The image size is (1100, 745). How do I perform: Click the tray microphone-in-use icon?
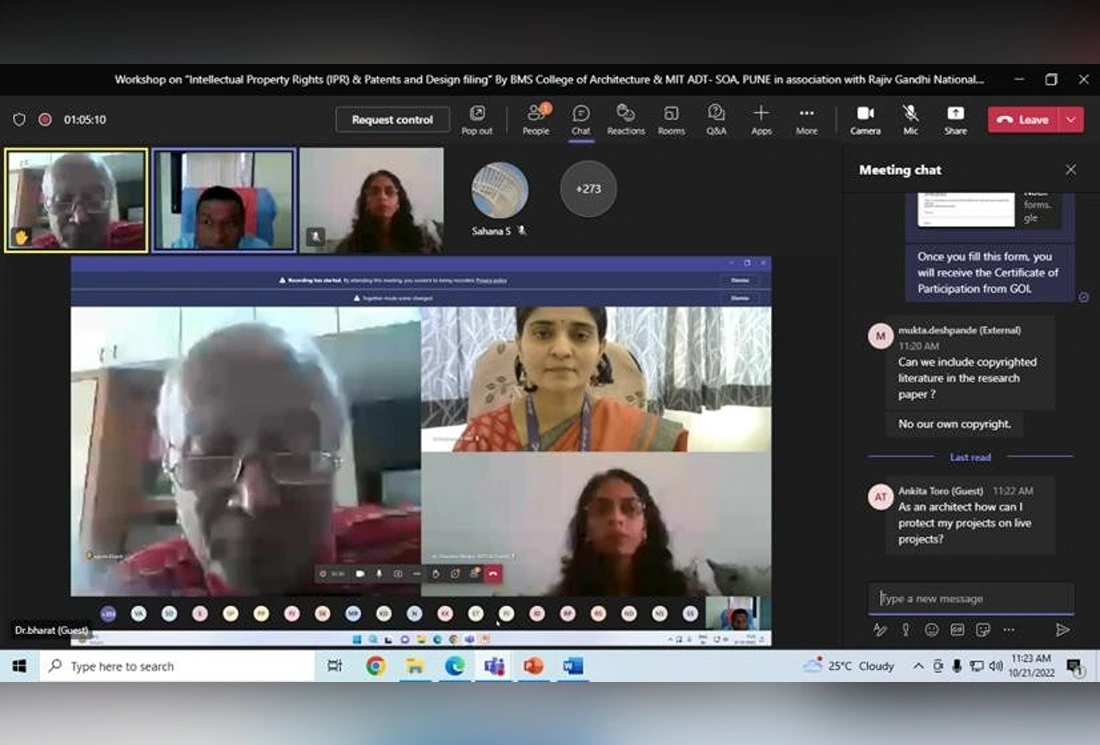tap(957, 666)
